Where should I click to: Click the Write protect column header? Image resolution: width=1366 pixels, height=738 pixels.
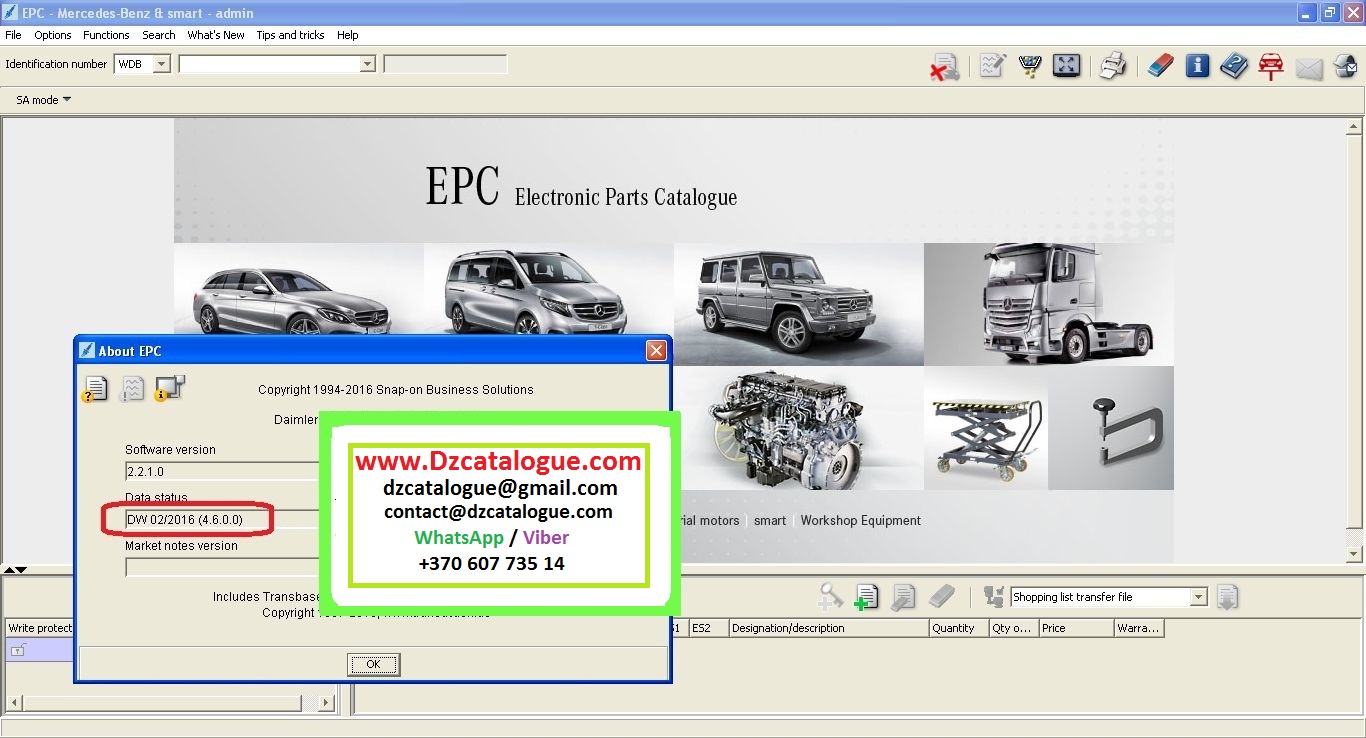(39, 628)
